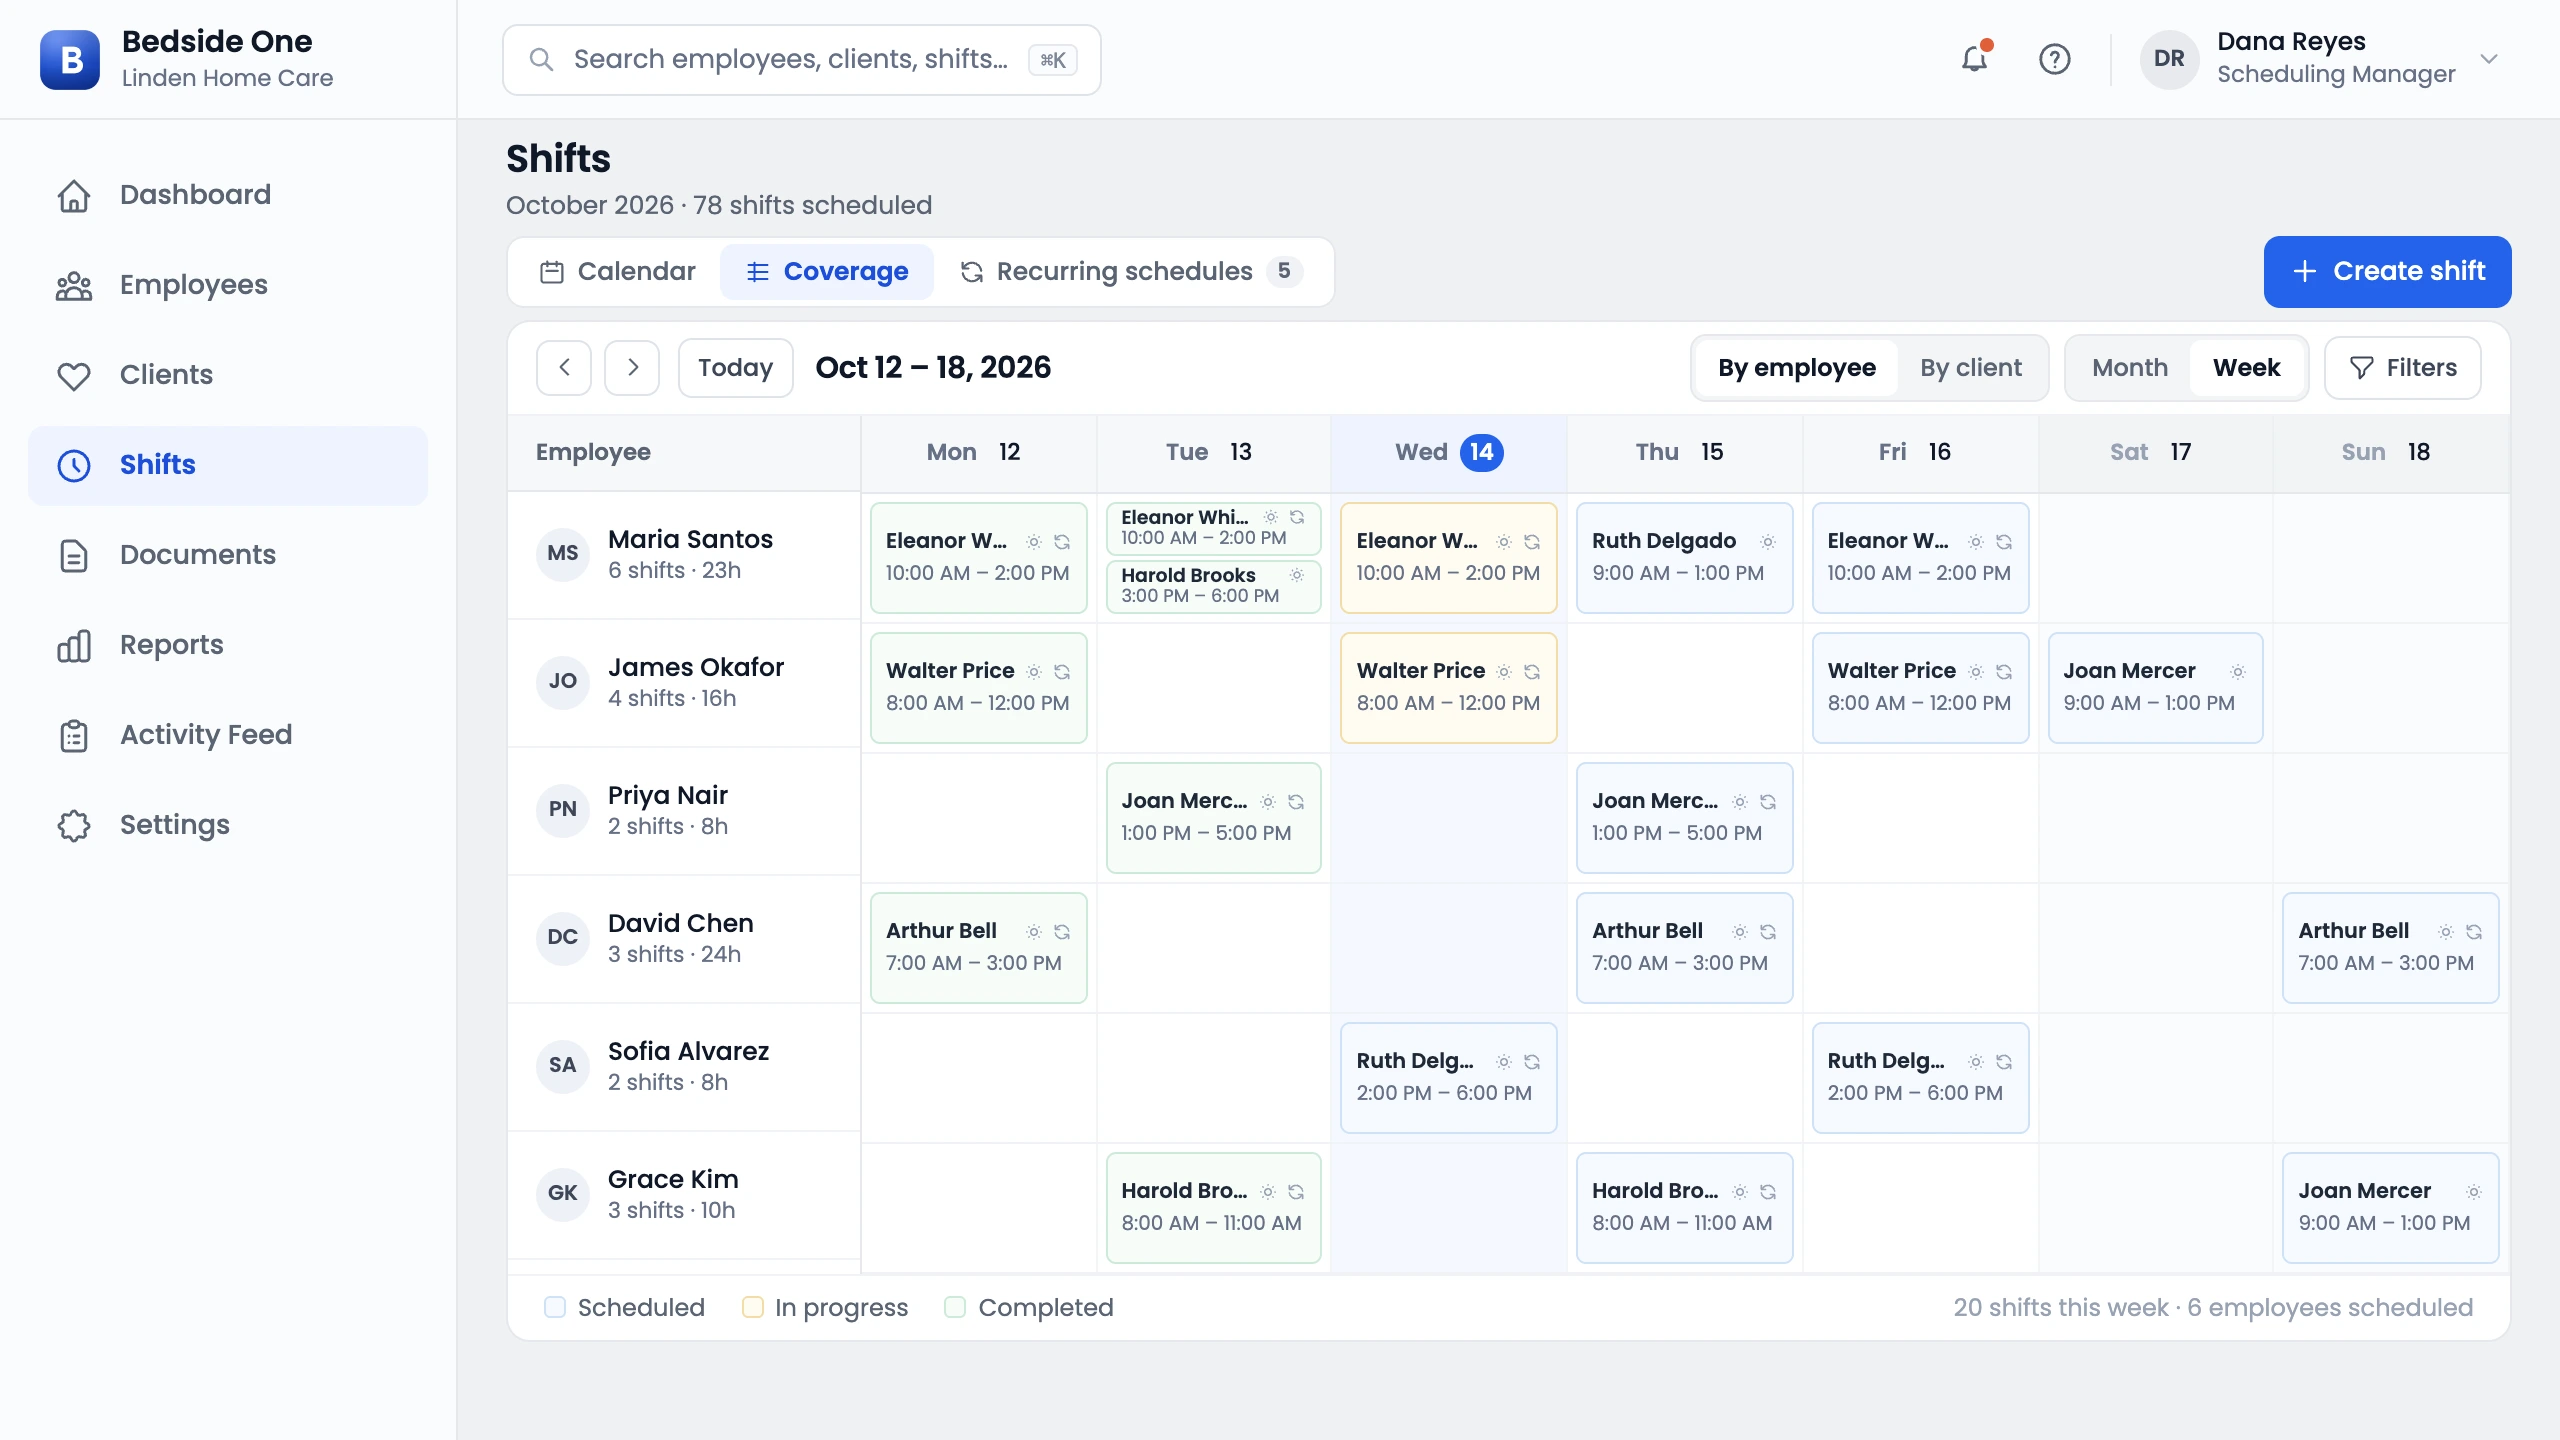Click the Create shift button
The height and width of the screenshot is (1440, 2560).
click(2387, 272)
